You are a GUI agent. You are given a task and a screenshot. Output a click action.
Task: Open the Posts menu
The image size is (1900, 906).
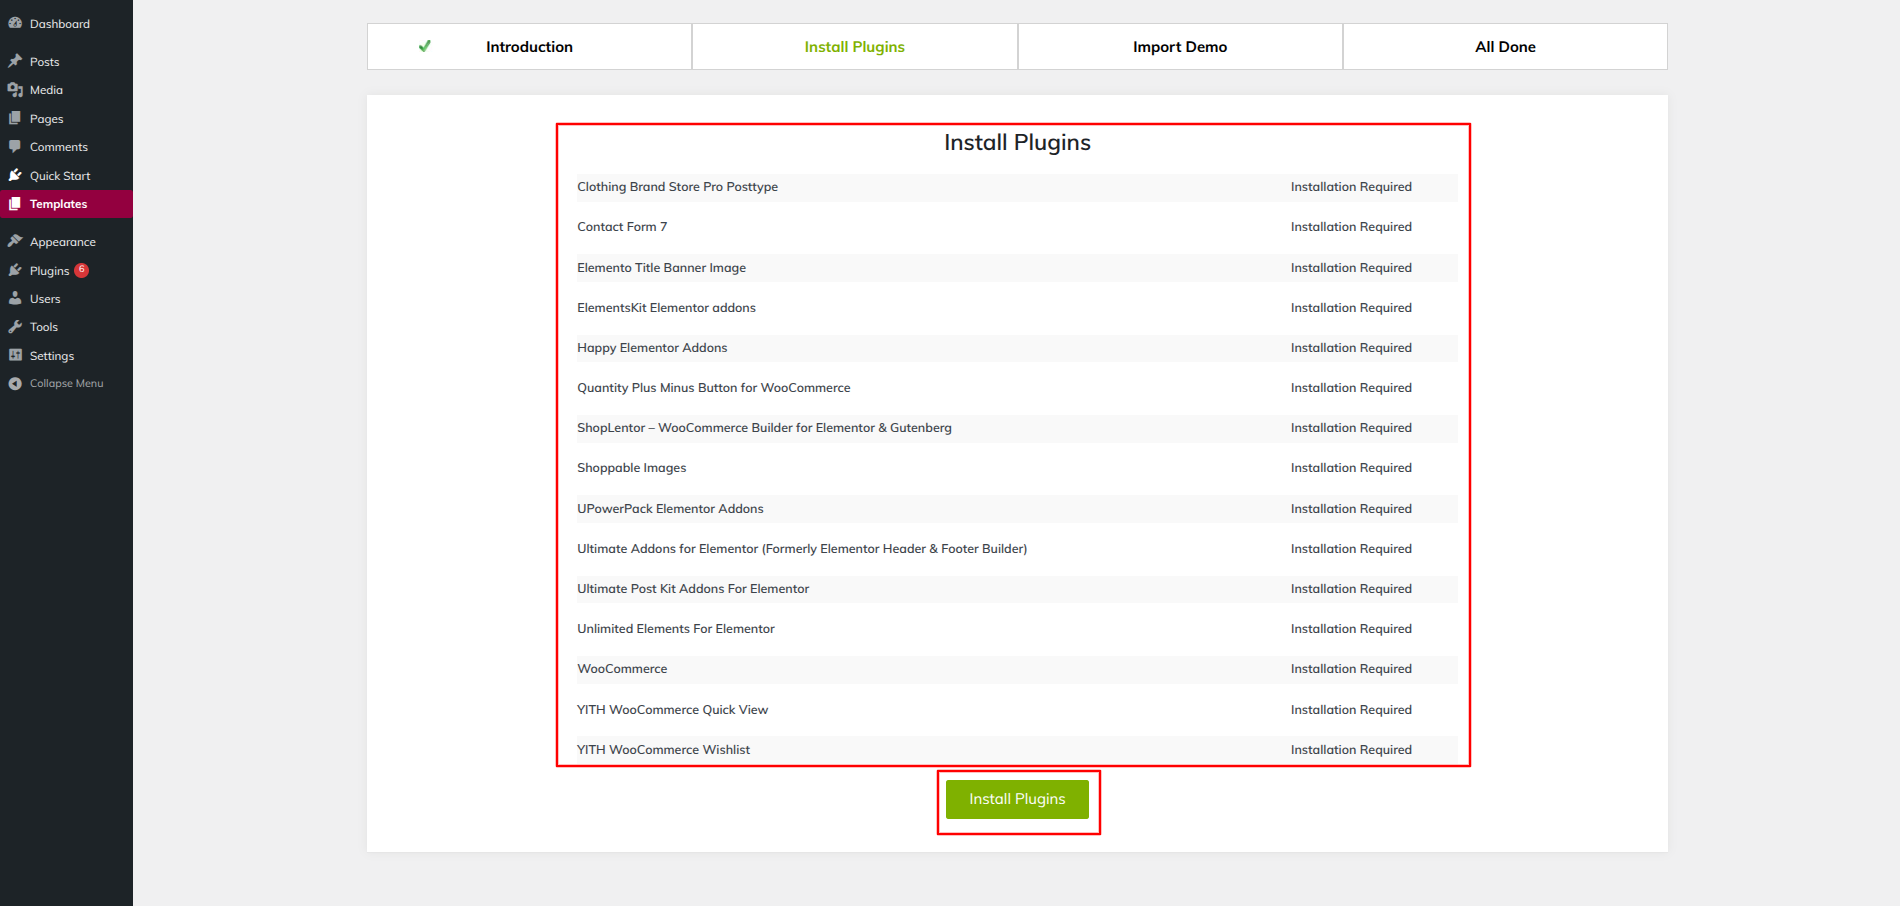point(66,61)
